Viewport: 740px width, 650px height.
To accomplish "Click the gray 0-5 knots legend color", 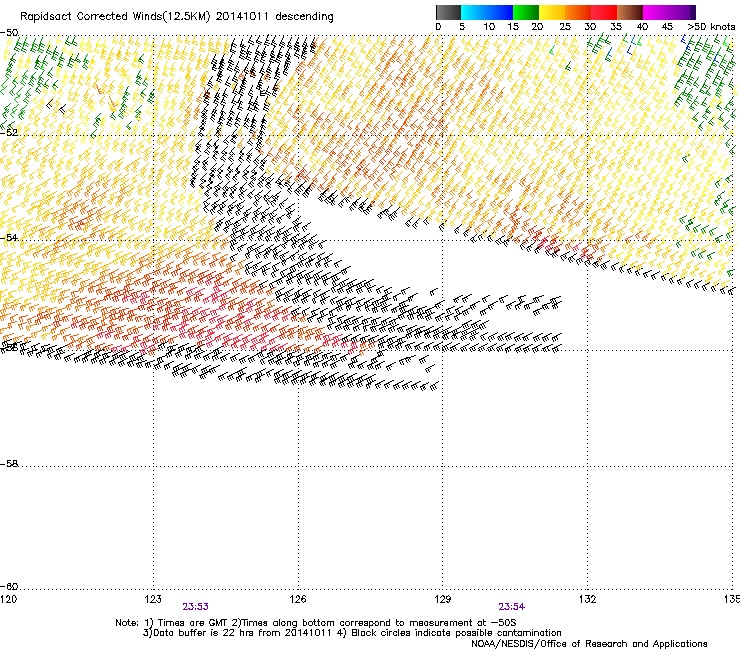I will tap(448, 12).
